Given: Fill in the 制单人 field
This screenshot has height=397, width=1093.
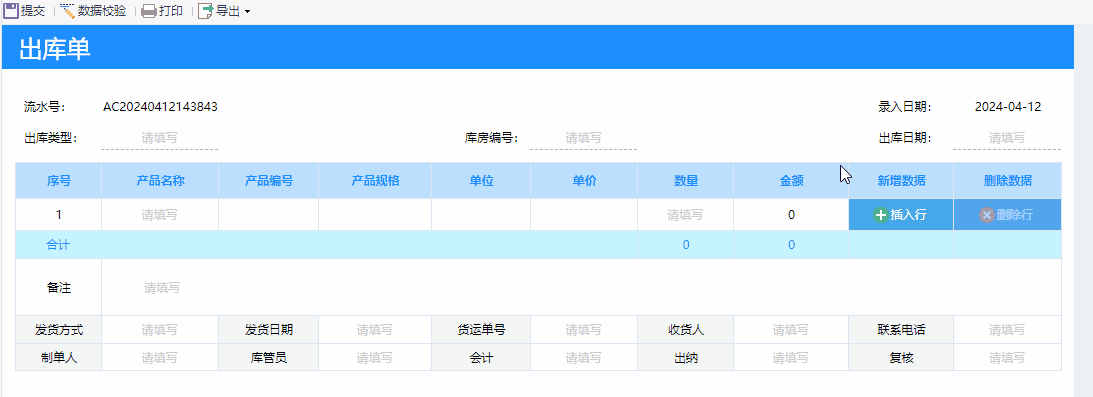Looking at the screenshot, I should 160,358.
